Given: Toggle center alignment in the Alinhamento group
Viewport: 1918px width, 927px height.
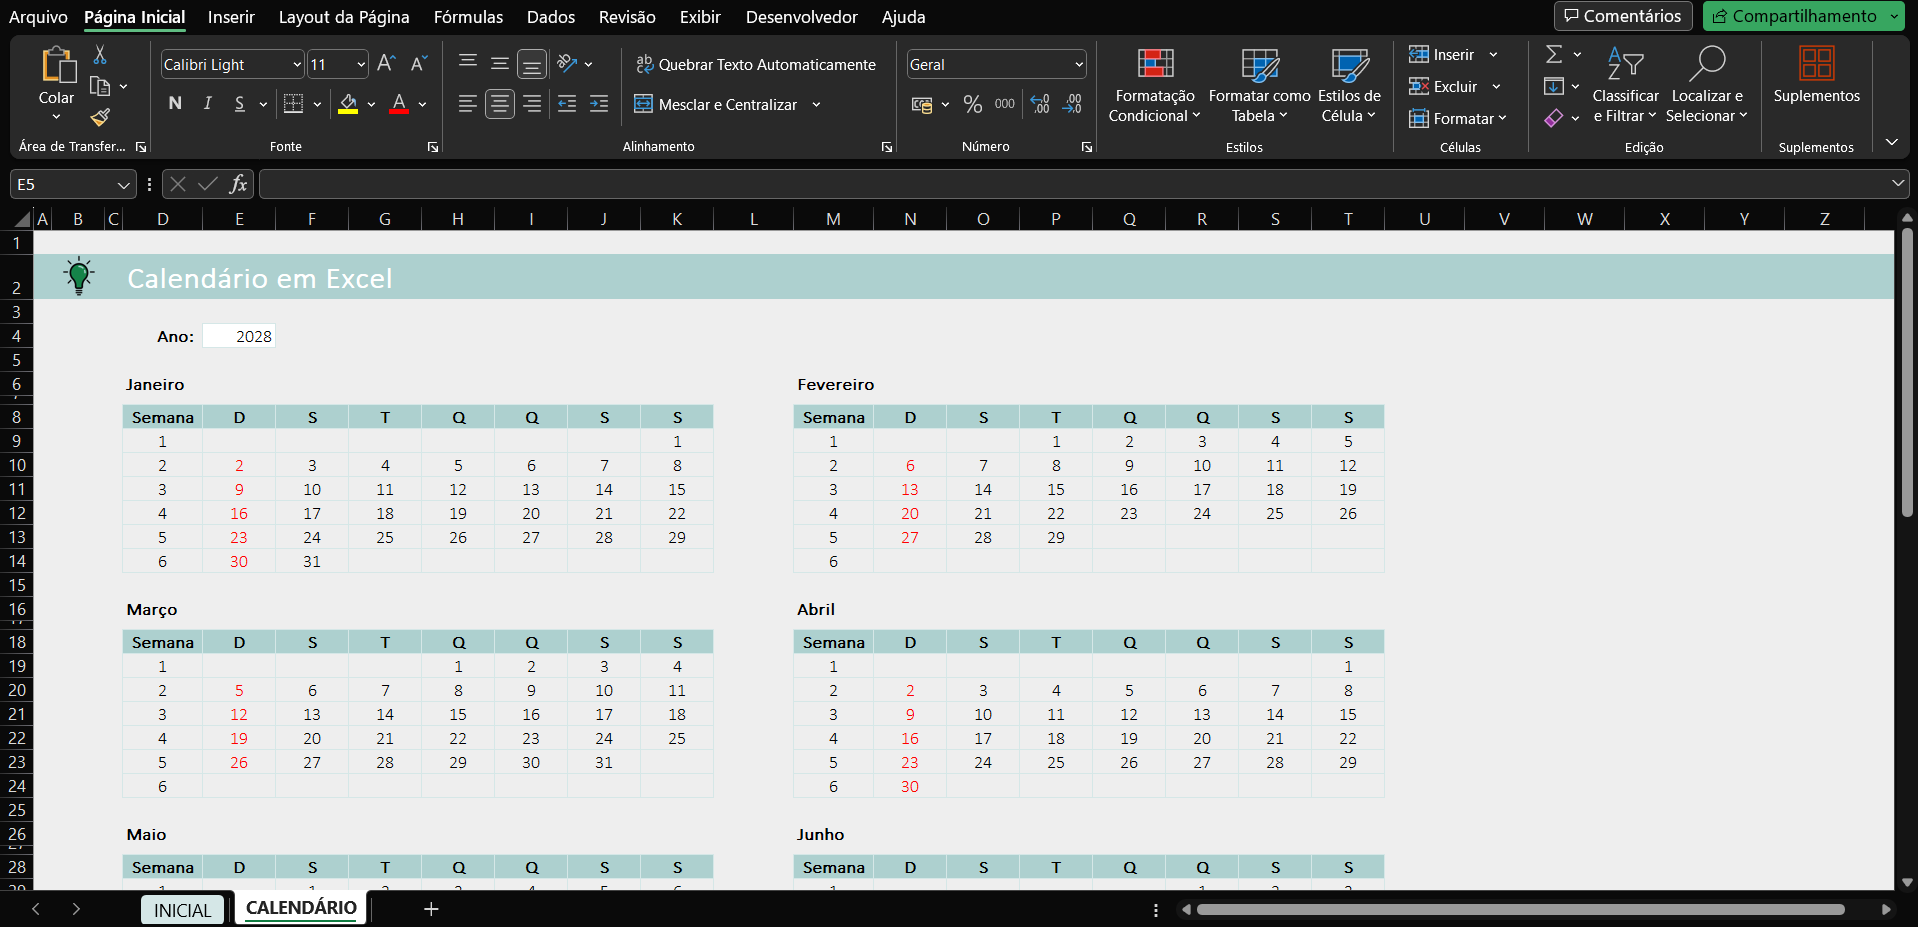Looking at the screenshot, I should [499, 103].
